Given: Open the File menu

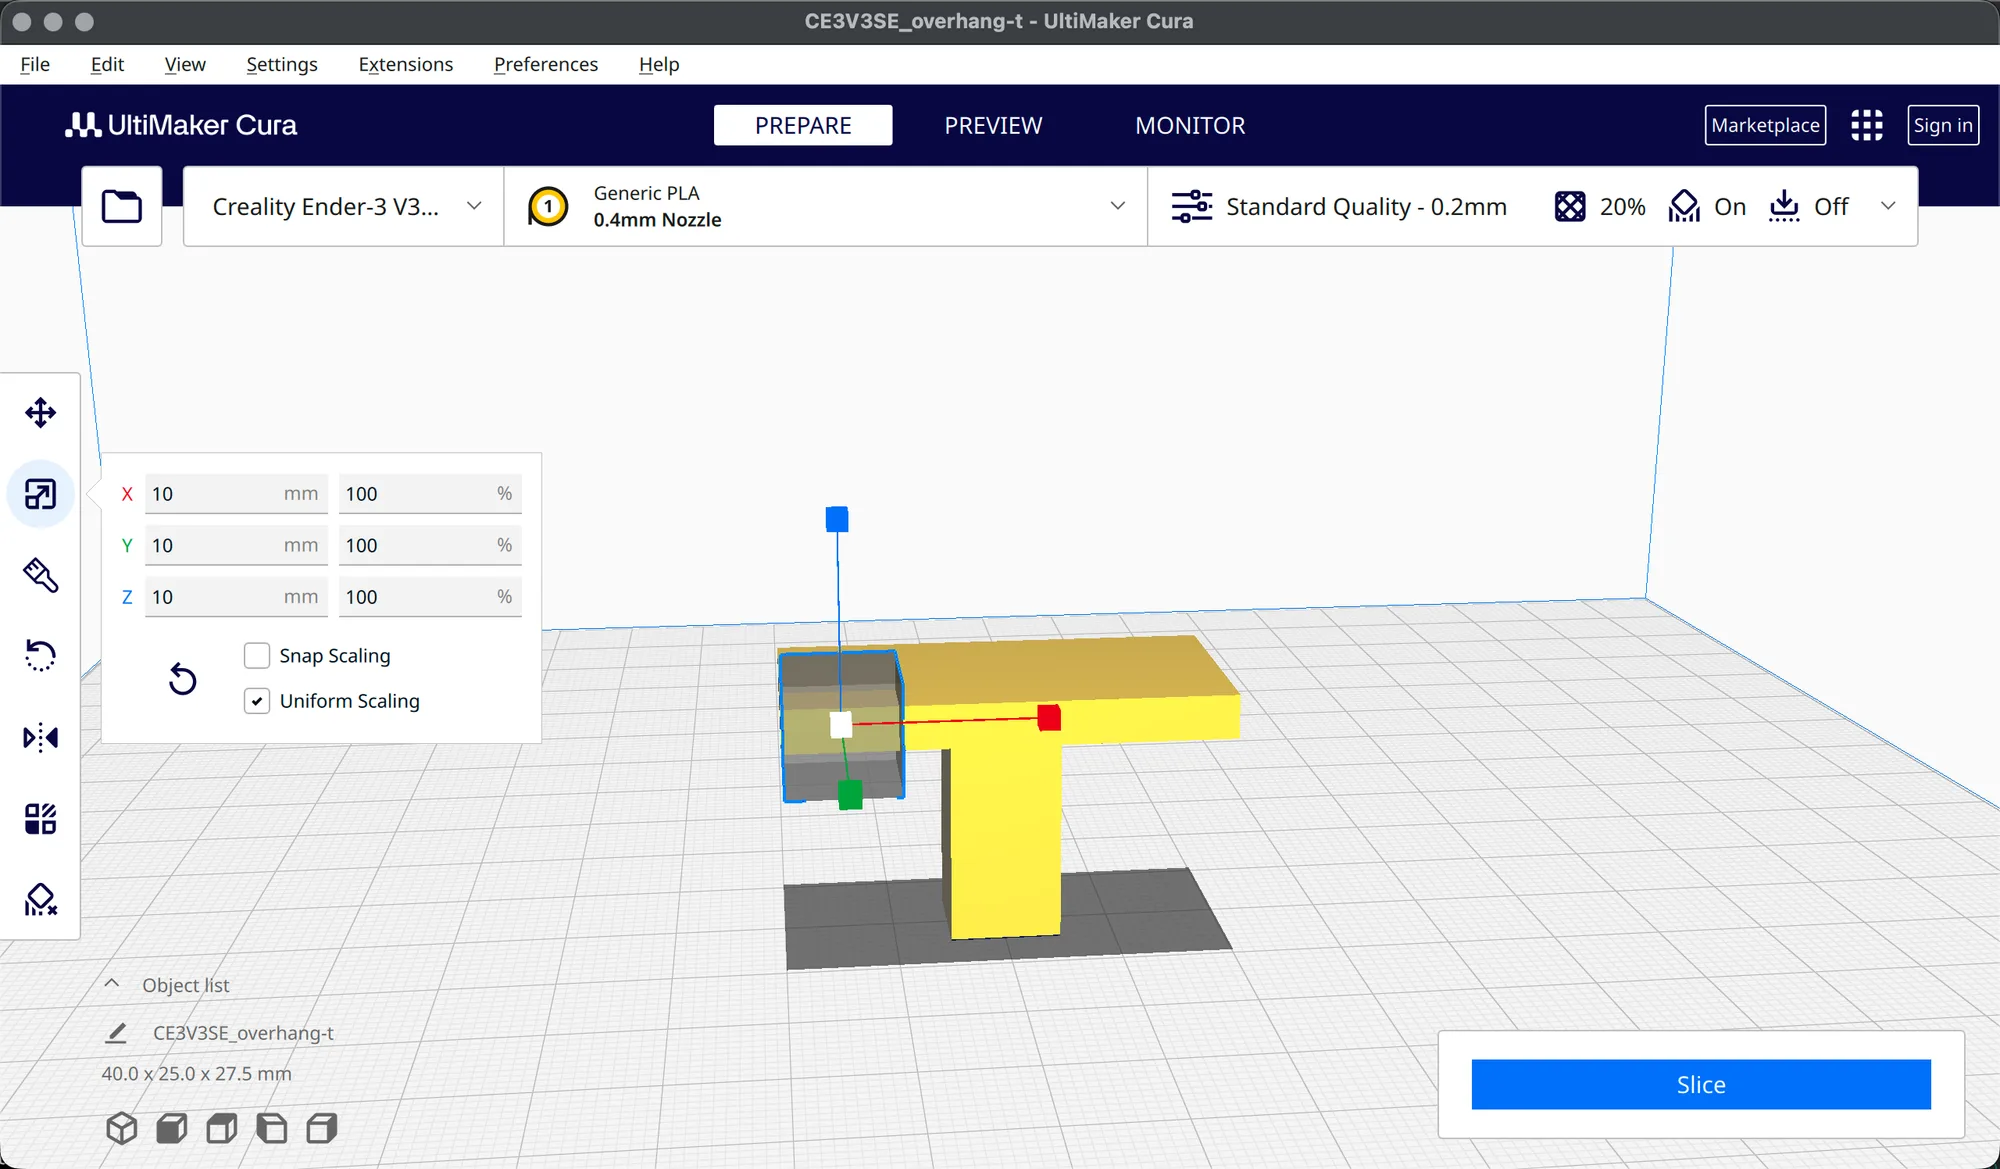Looking at the screenshot, I should (x=35, y=64).
